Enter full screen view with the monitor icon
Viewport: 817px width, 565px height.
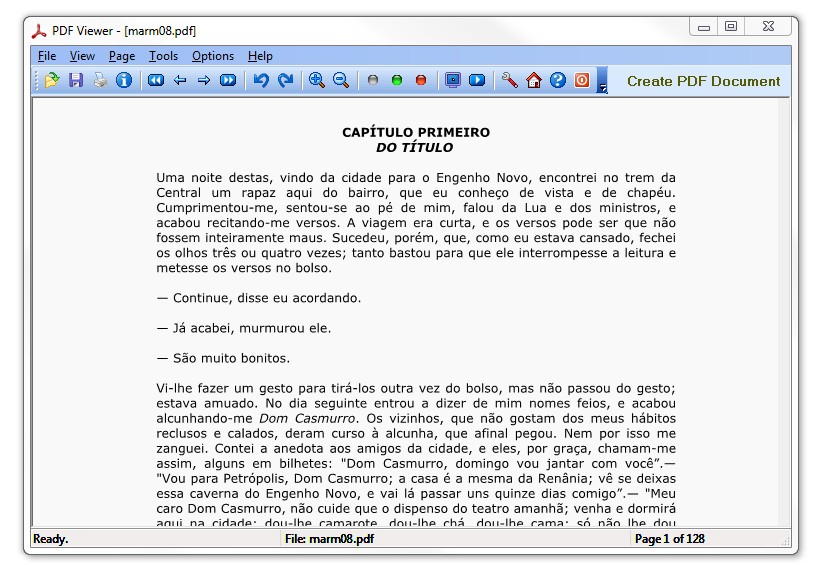pyautogui.click(x=453, y=80)
